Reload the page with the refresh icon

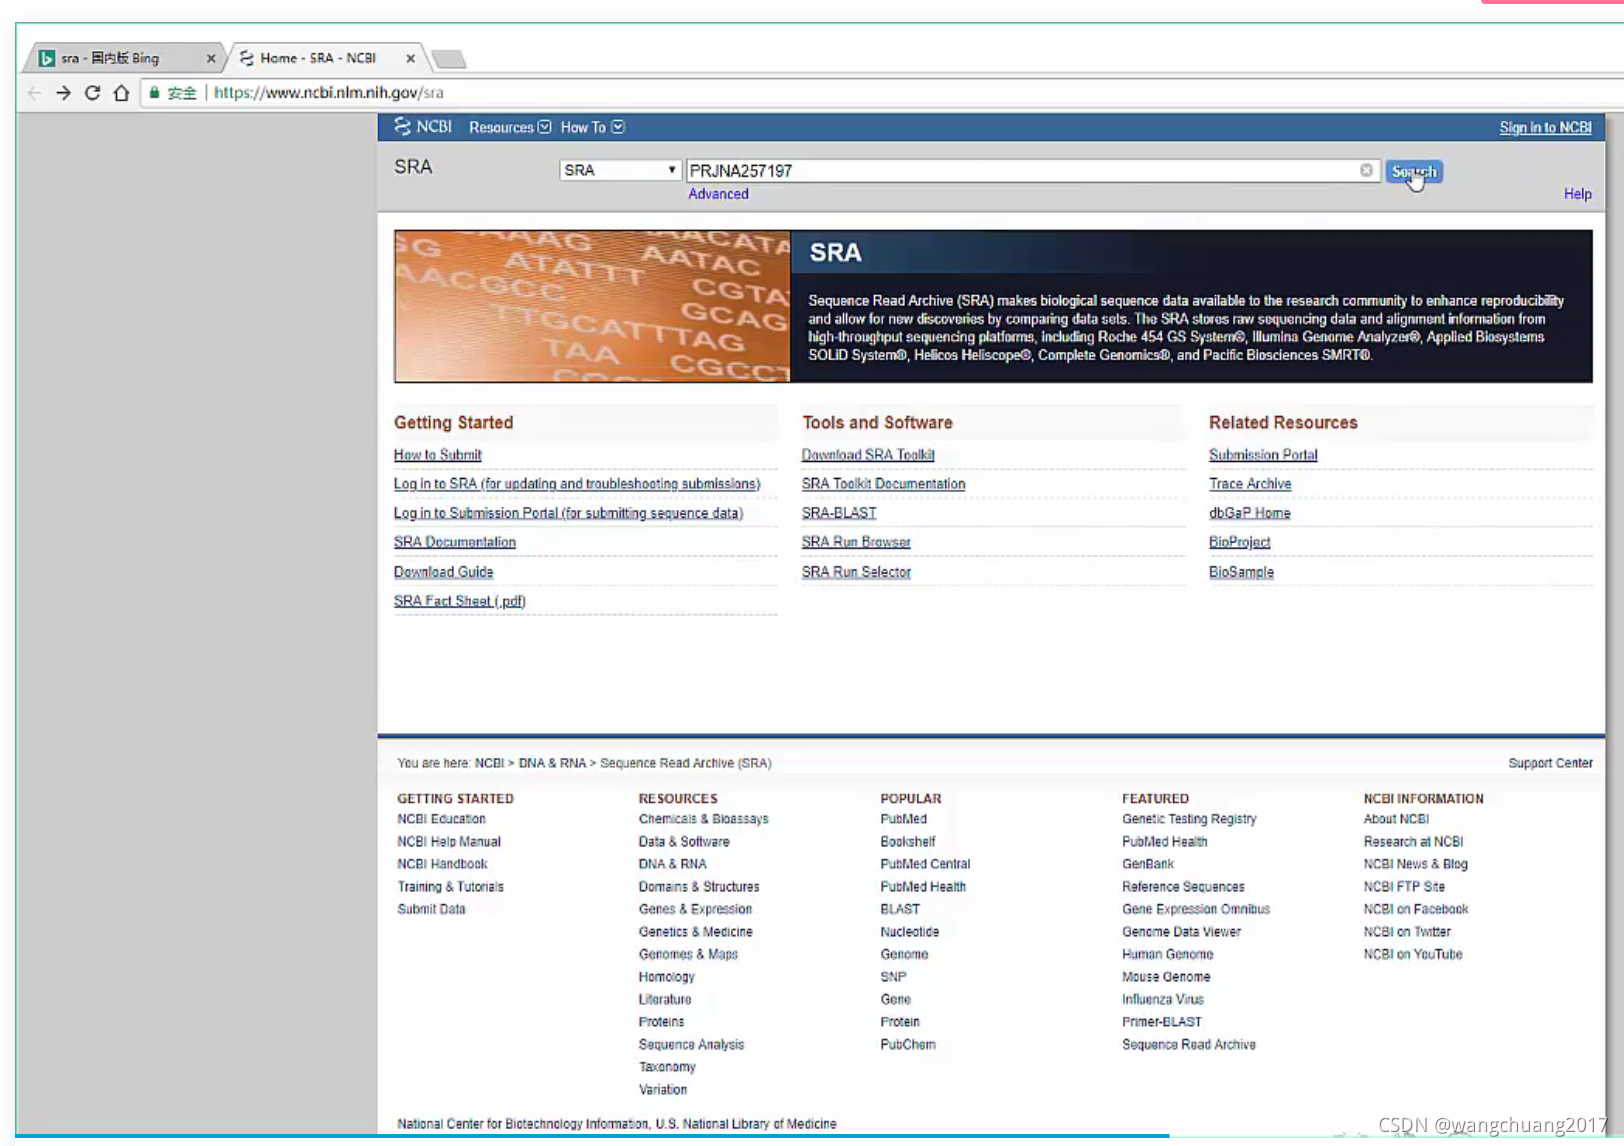click(x=92, y=93)
